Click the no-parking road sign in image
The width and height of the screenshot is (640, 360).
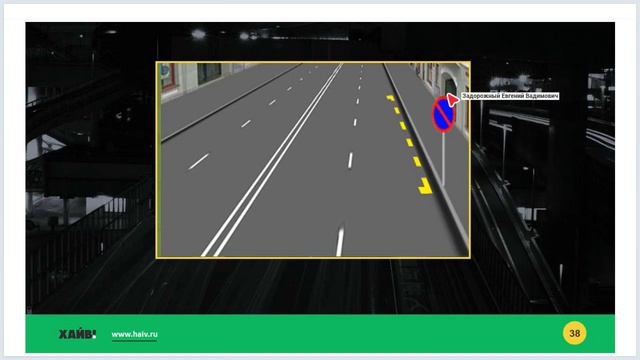(443, 115)
